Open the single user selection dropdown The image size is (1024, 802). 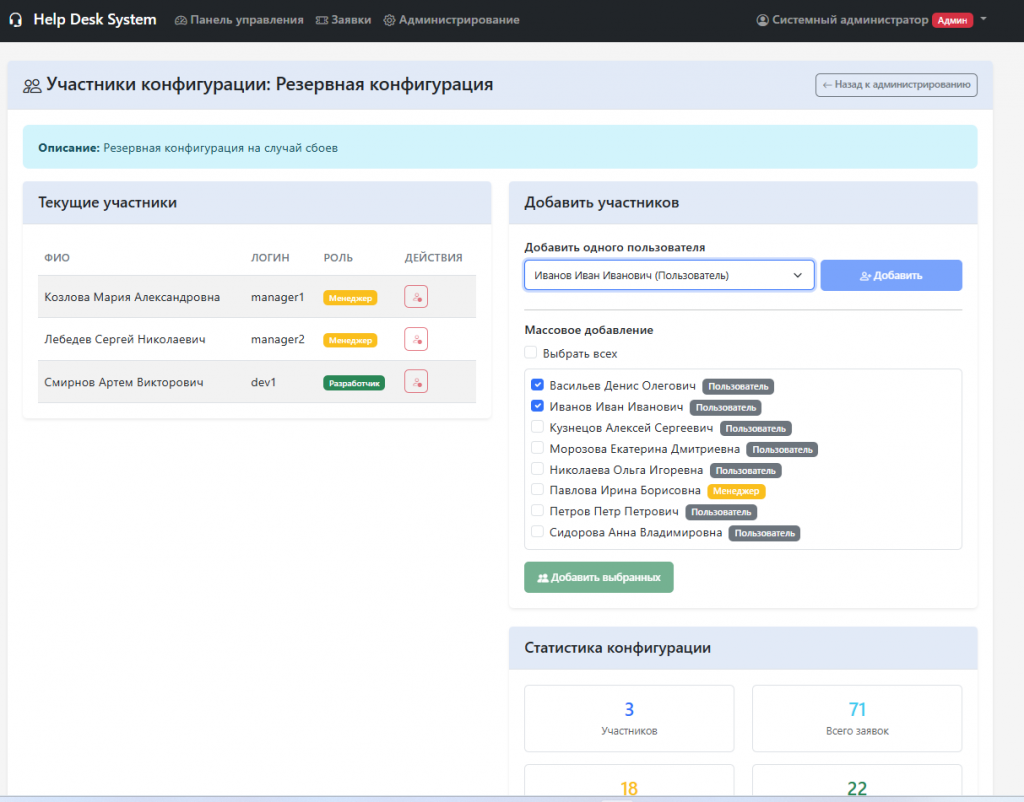coord(669,275)
